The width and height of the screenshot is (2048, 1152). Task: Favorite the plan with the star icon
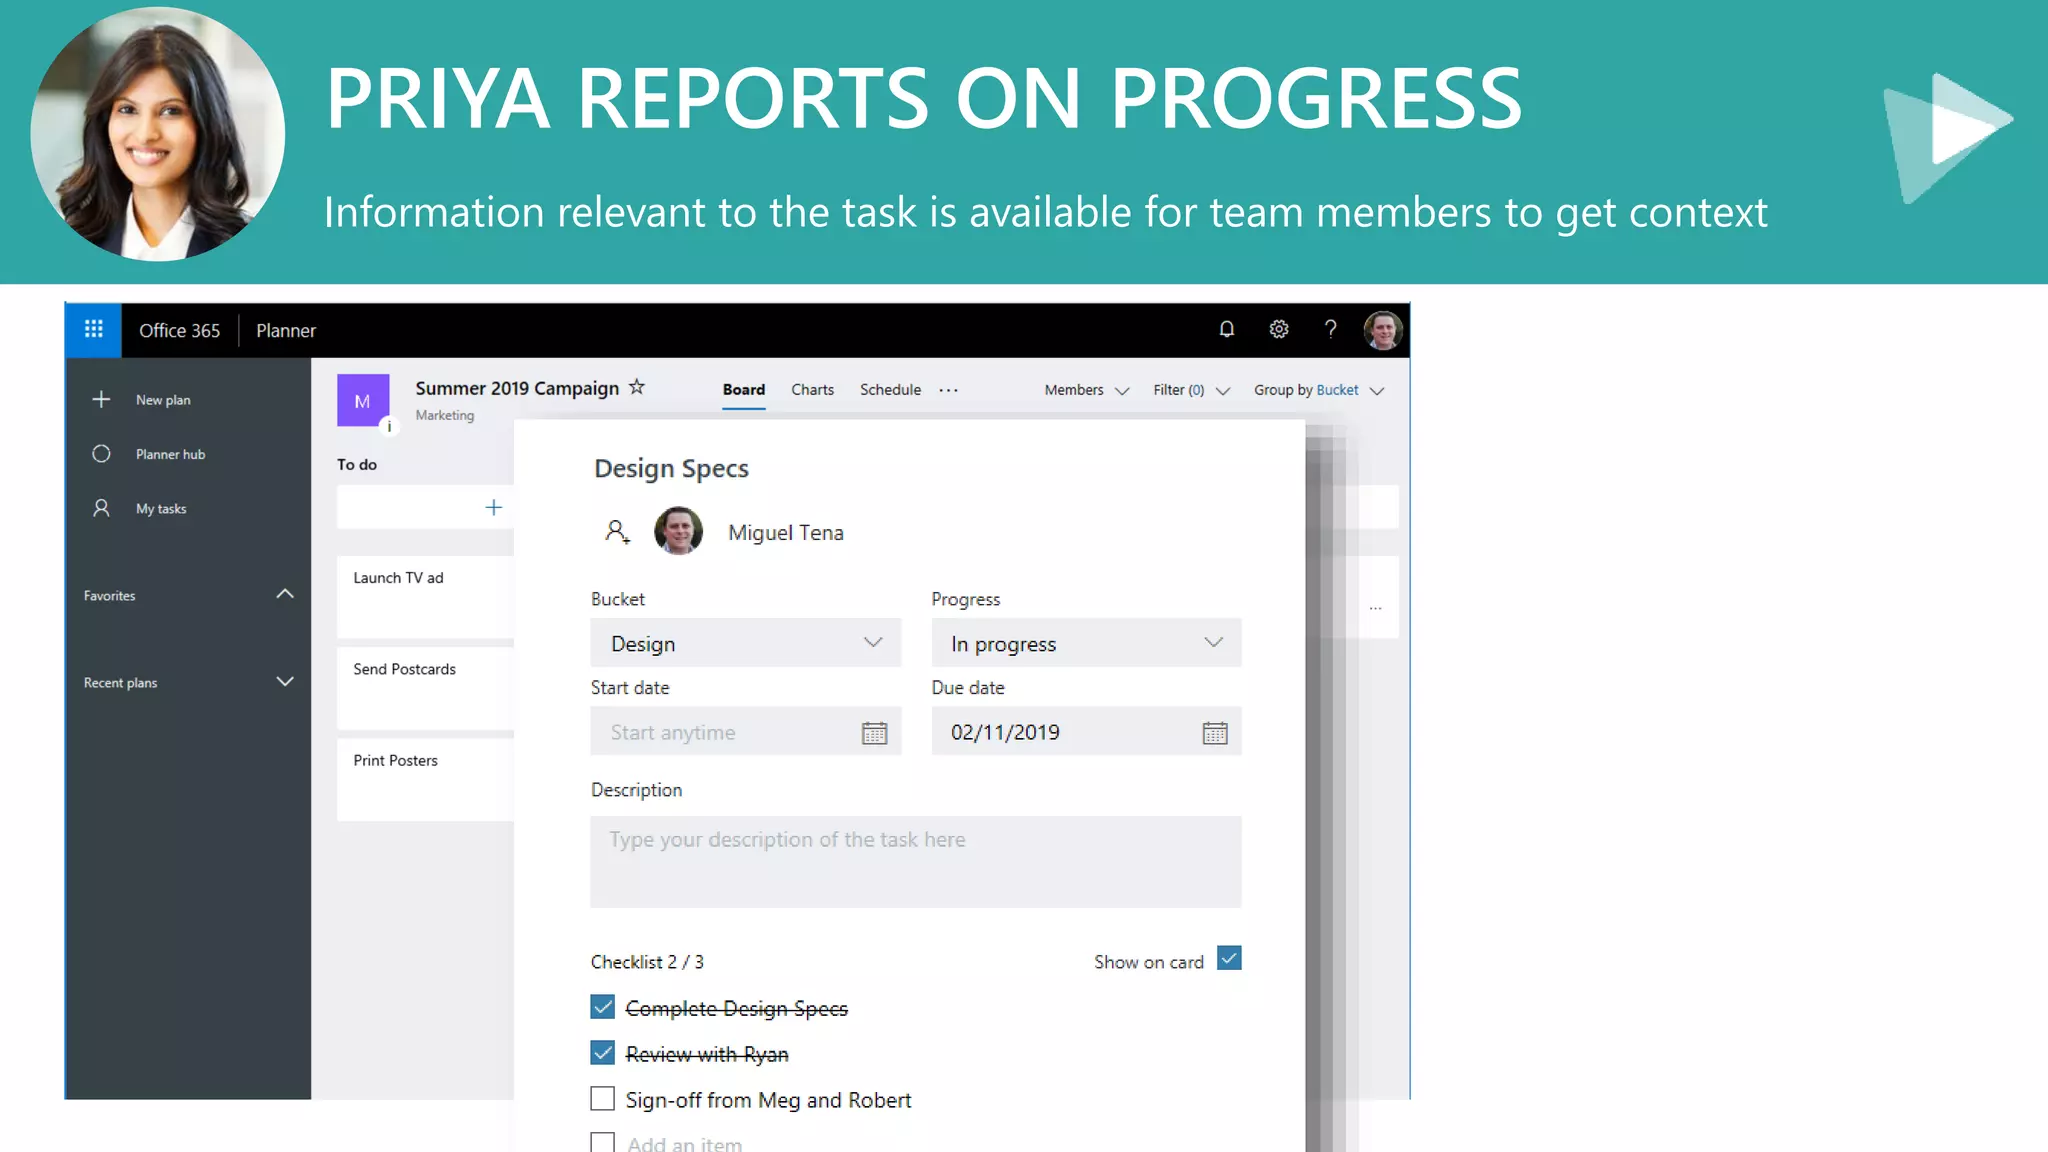[637, 387]
